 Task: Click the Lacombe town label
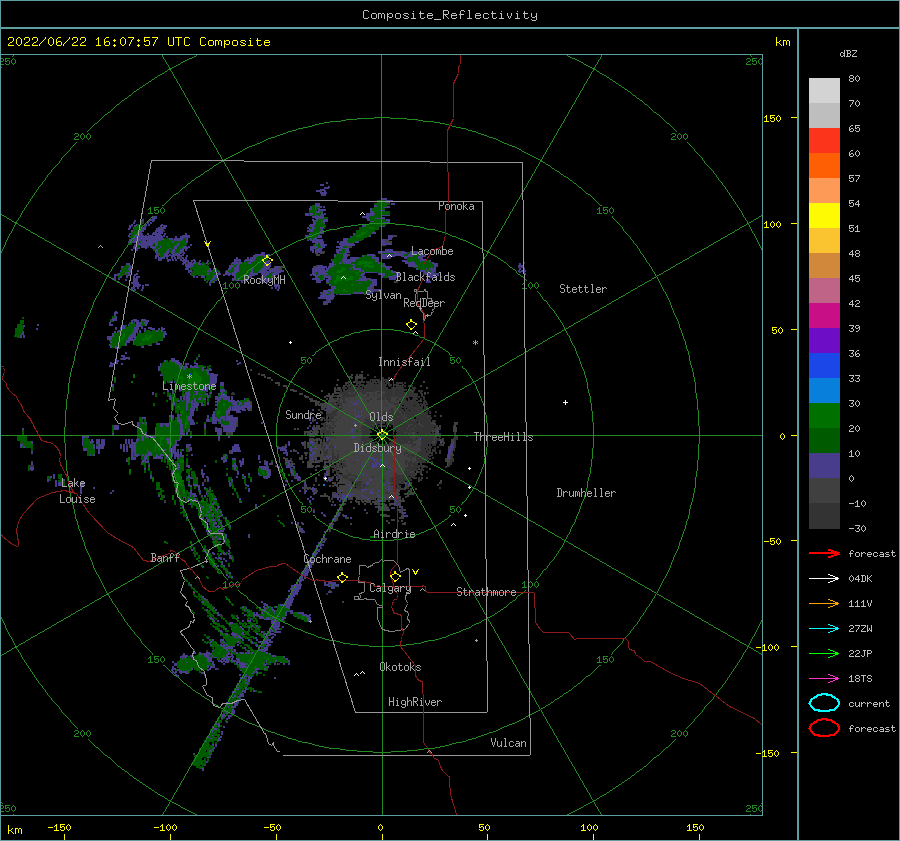point(432,251)
